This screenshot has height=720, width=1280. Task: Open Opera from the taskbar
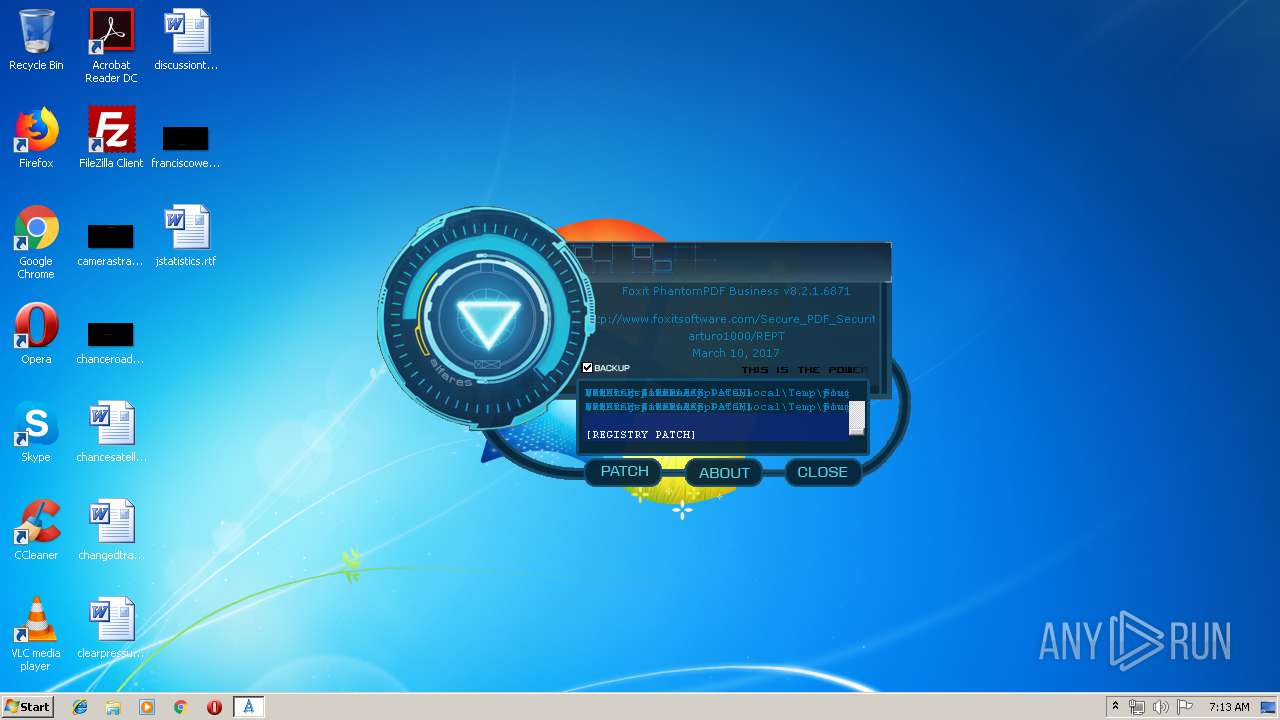coord(214,707)
